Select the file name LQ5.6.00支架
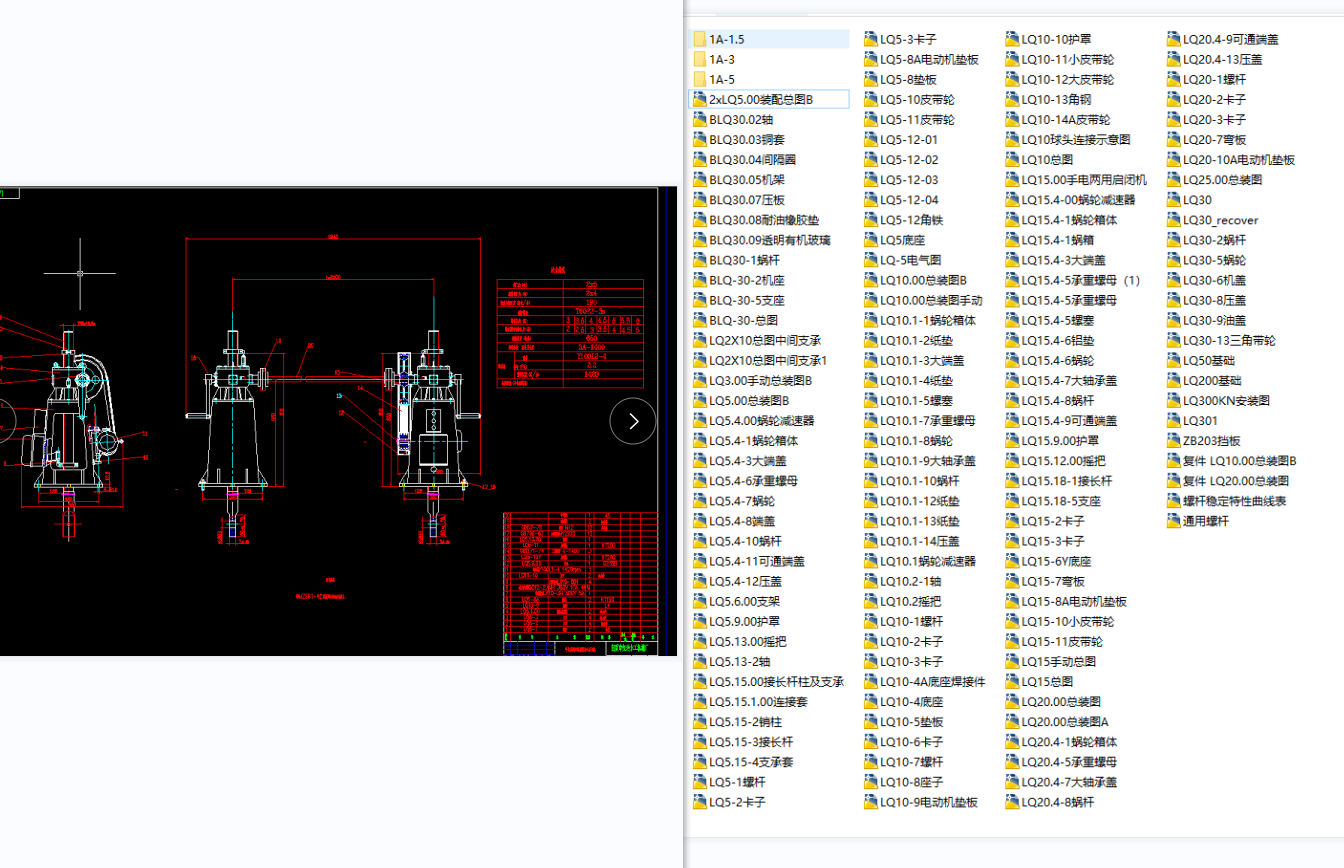This screenshot has height=868, width=1344. (x=745, y=601)
